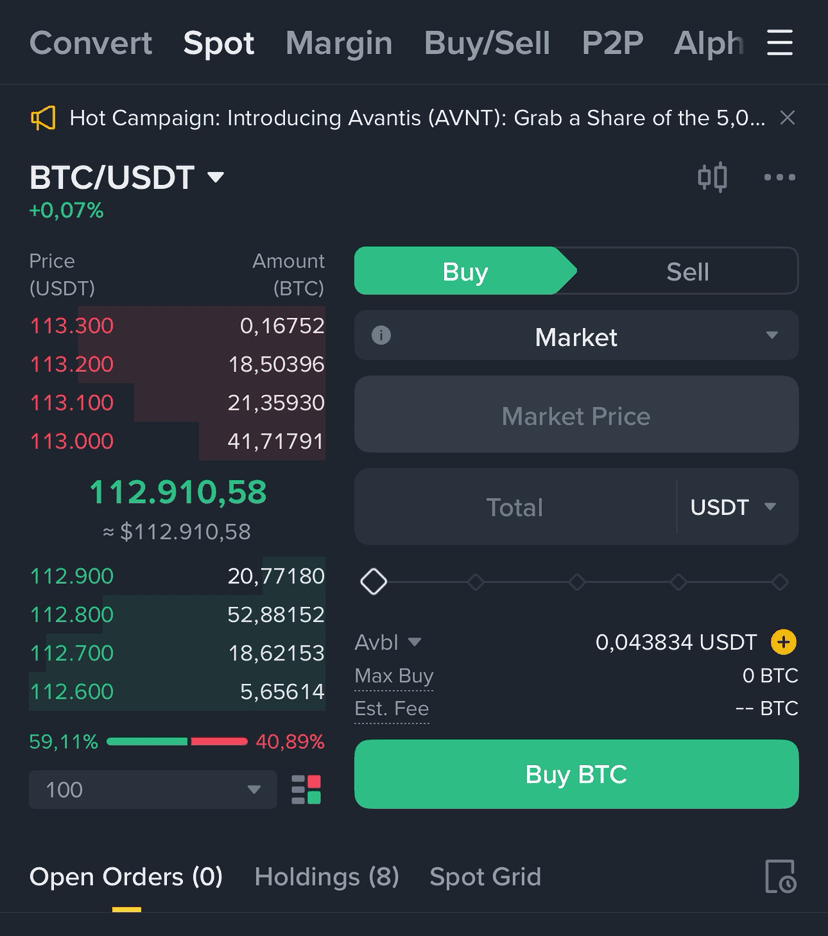Screen dimensions: 828x936
Task: Click the megaphone announcement icon
Action: [43, 118]
